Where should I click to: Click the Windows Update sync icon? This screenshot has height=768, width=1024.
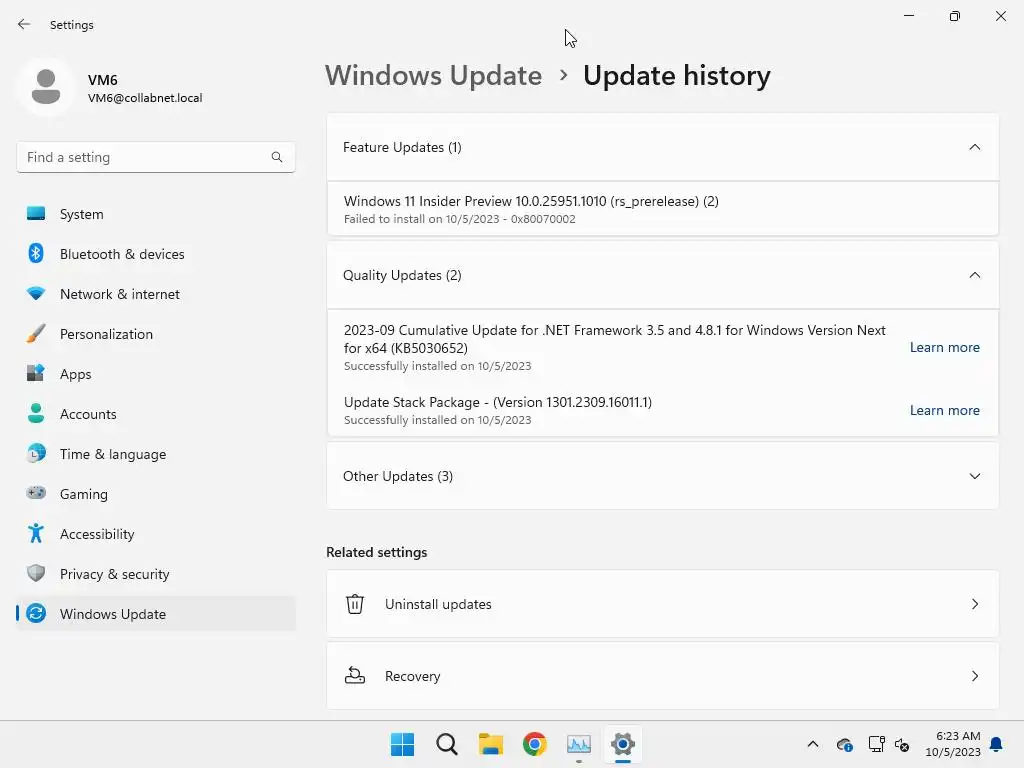[x=36, y=613]
